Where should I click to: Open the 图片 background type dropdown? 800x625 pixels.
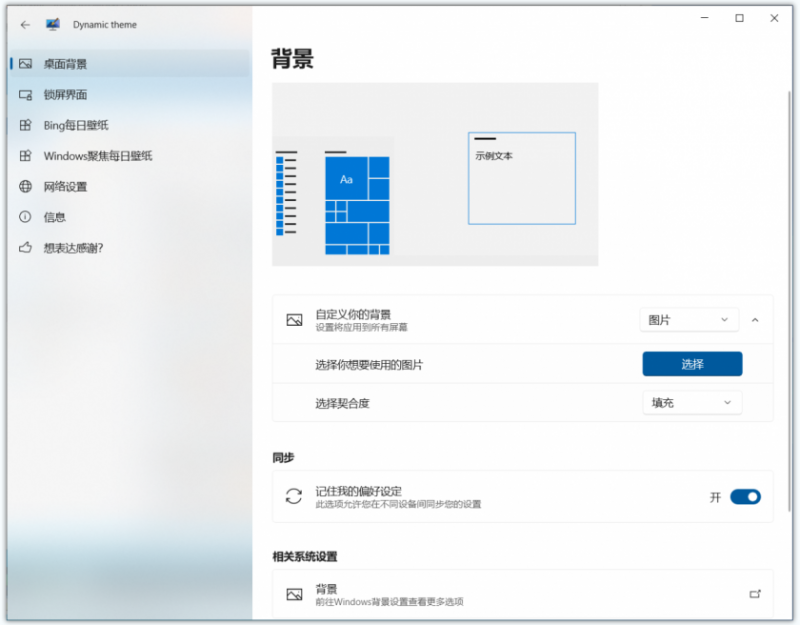pos(689,320)
